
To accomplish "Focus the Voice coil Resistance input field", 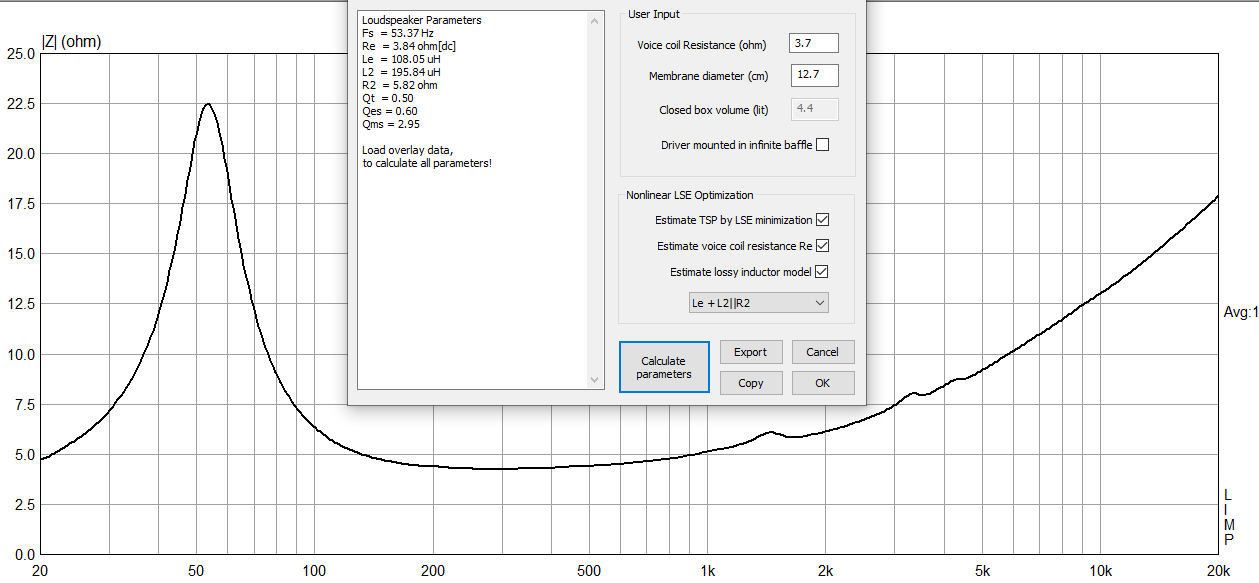I will (x=814, y=43).
